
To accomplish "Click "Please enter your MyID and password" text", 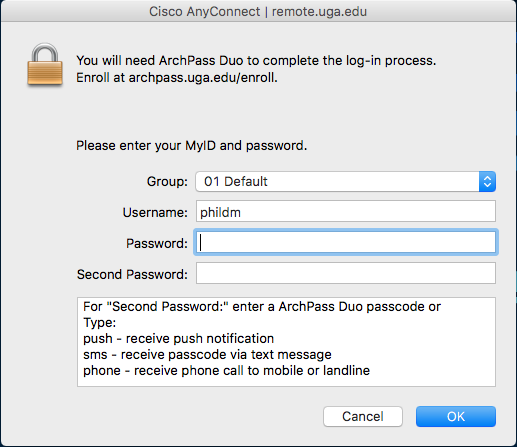I will pyautogui.click(x=192, y=146).
